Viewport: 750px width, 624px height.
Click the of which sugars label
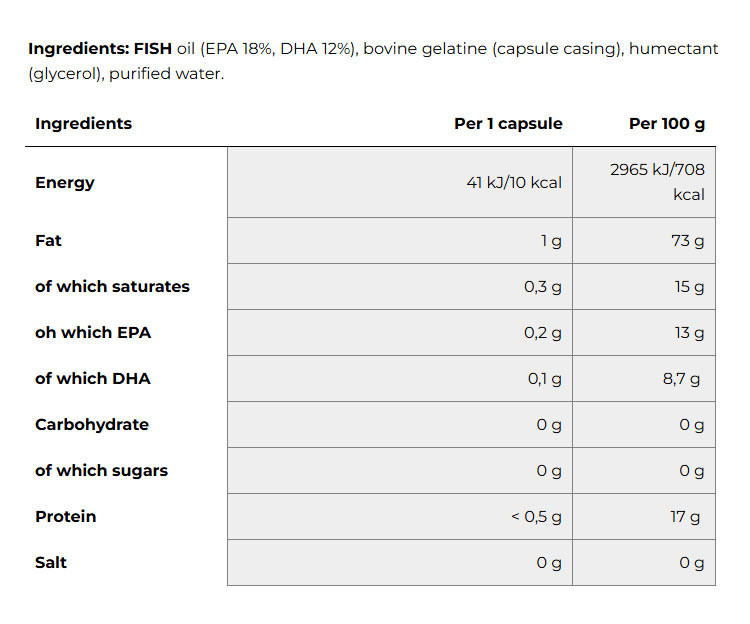point(101,471)
